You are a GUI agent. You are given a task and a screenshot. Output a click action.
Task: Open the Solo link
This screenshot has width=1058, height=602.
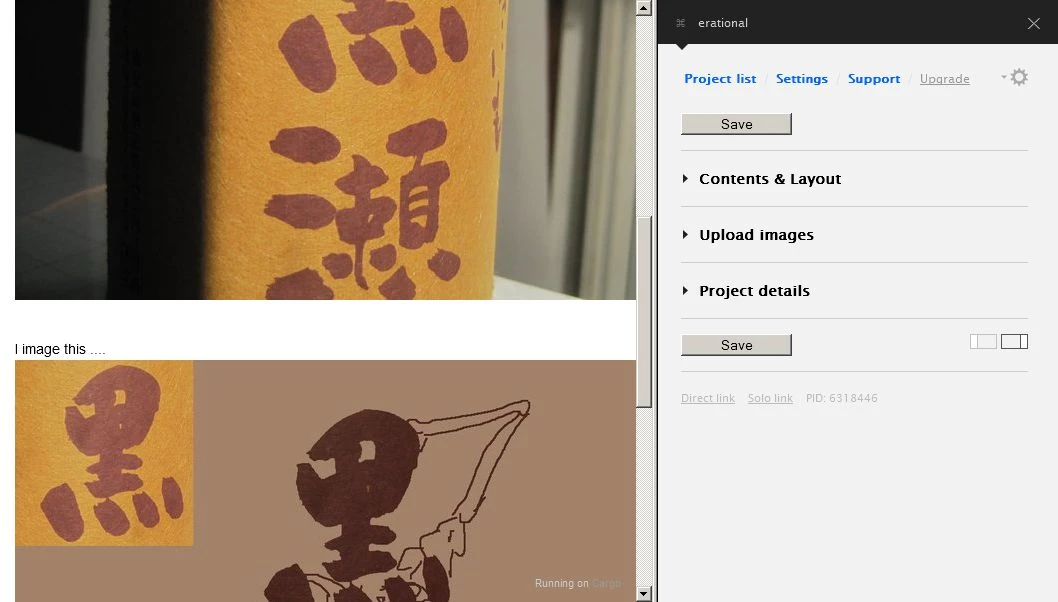coord(770,398)
